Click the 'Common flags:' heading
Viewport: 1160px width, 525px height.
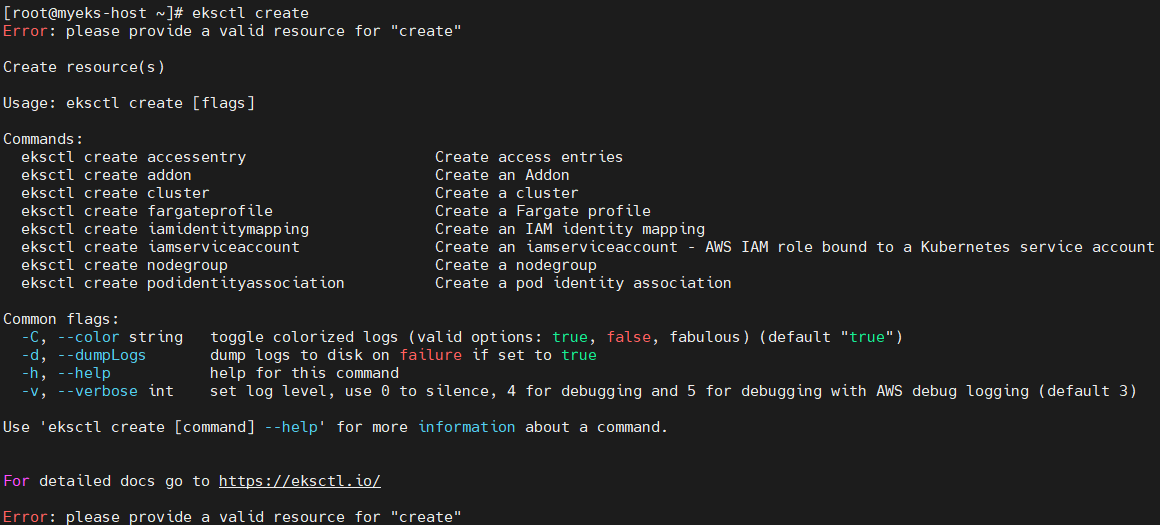[x=61, y=319]
